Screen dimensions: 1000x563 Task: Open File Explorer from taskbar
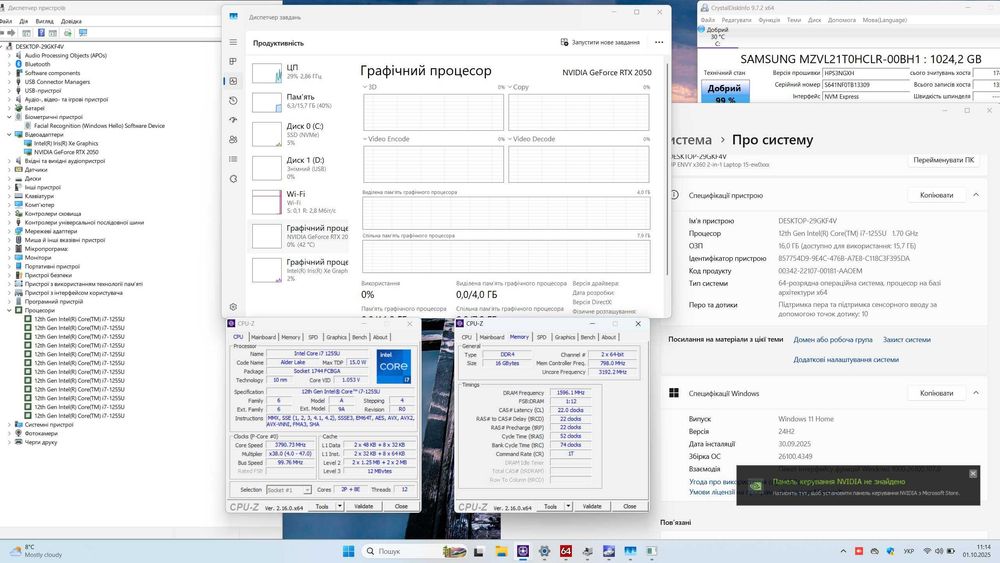click(x=501, y=551)
